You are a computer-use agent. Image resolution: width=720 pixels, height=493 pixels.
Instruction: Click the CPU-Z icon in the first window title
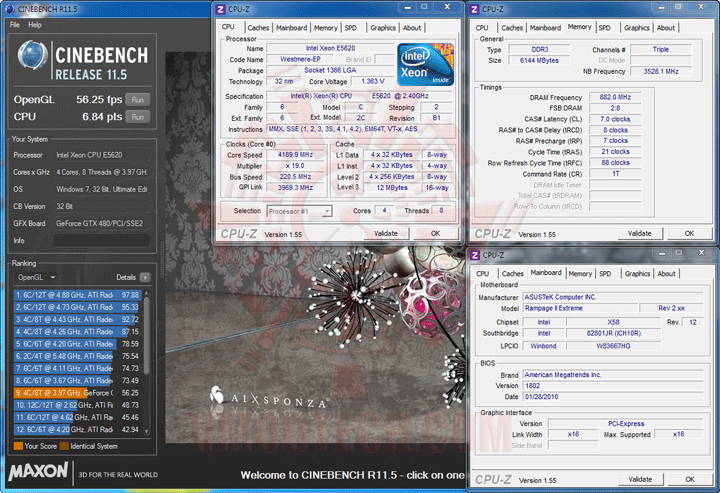[220, 9]
